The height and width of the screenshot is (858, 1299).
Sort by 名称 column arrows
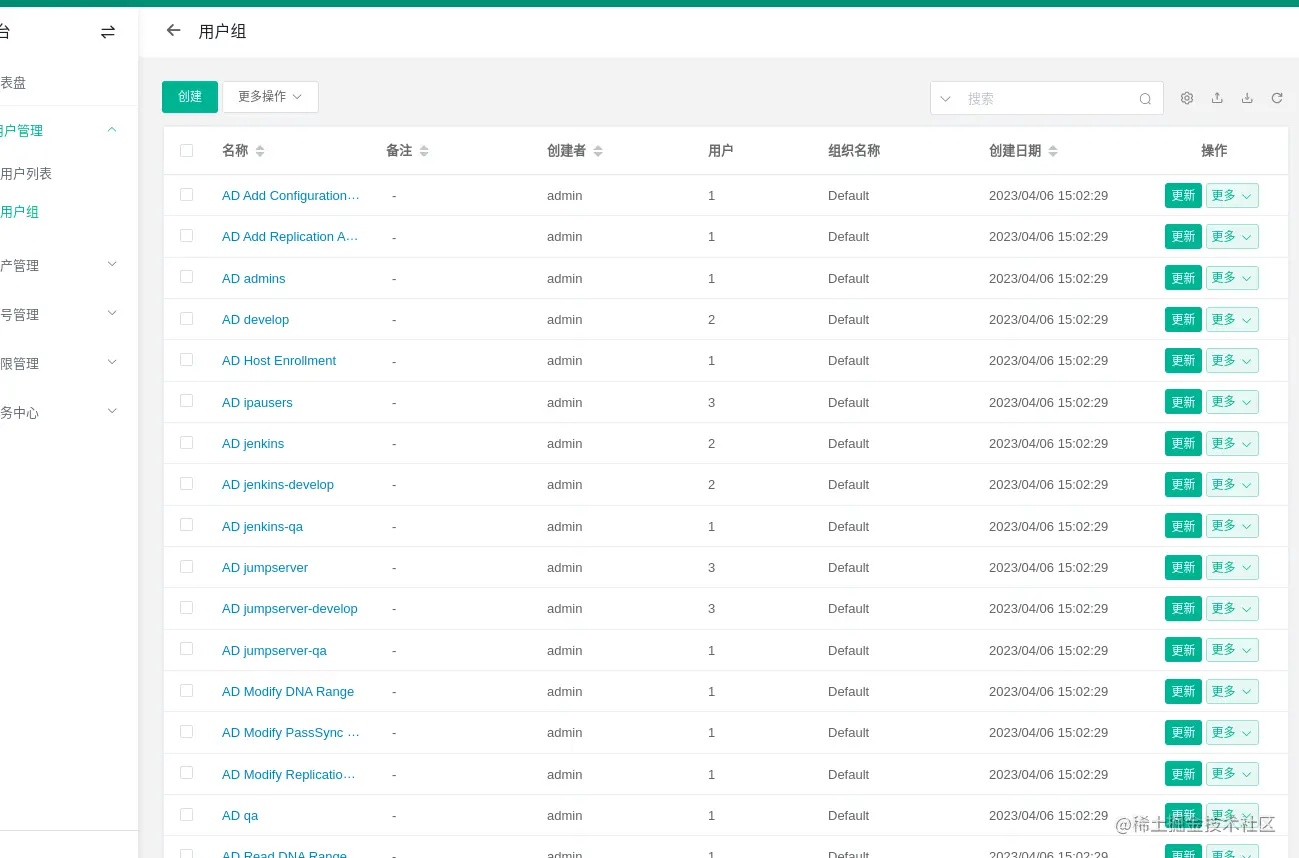point(260,151)
